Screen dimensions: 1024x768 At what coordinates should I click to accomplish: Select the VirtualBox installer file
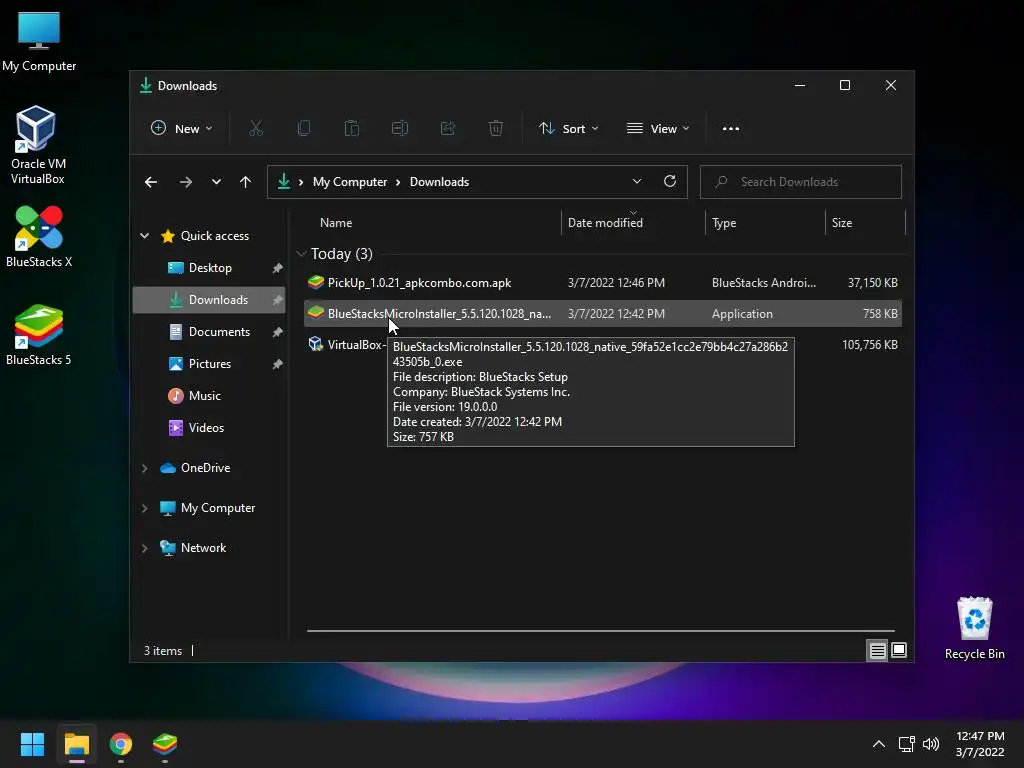click(345, 345)
